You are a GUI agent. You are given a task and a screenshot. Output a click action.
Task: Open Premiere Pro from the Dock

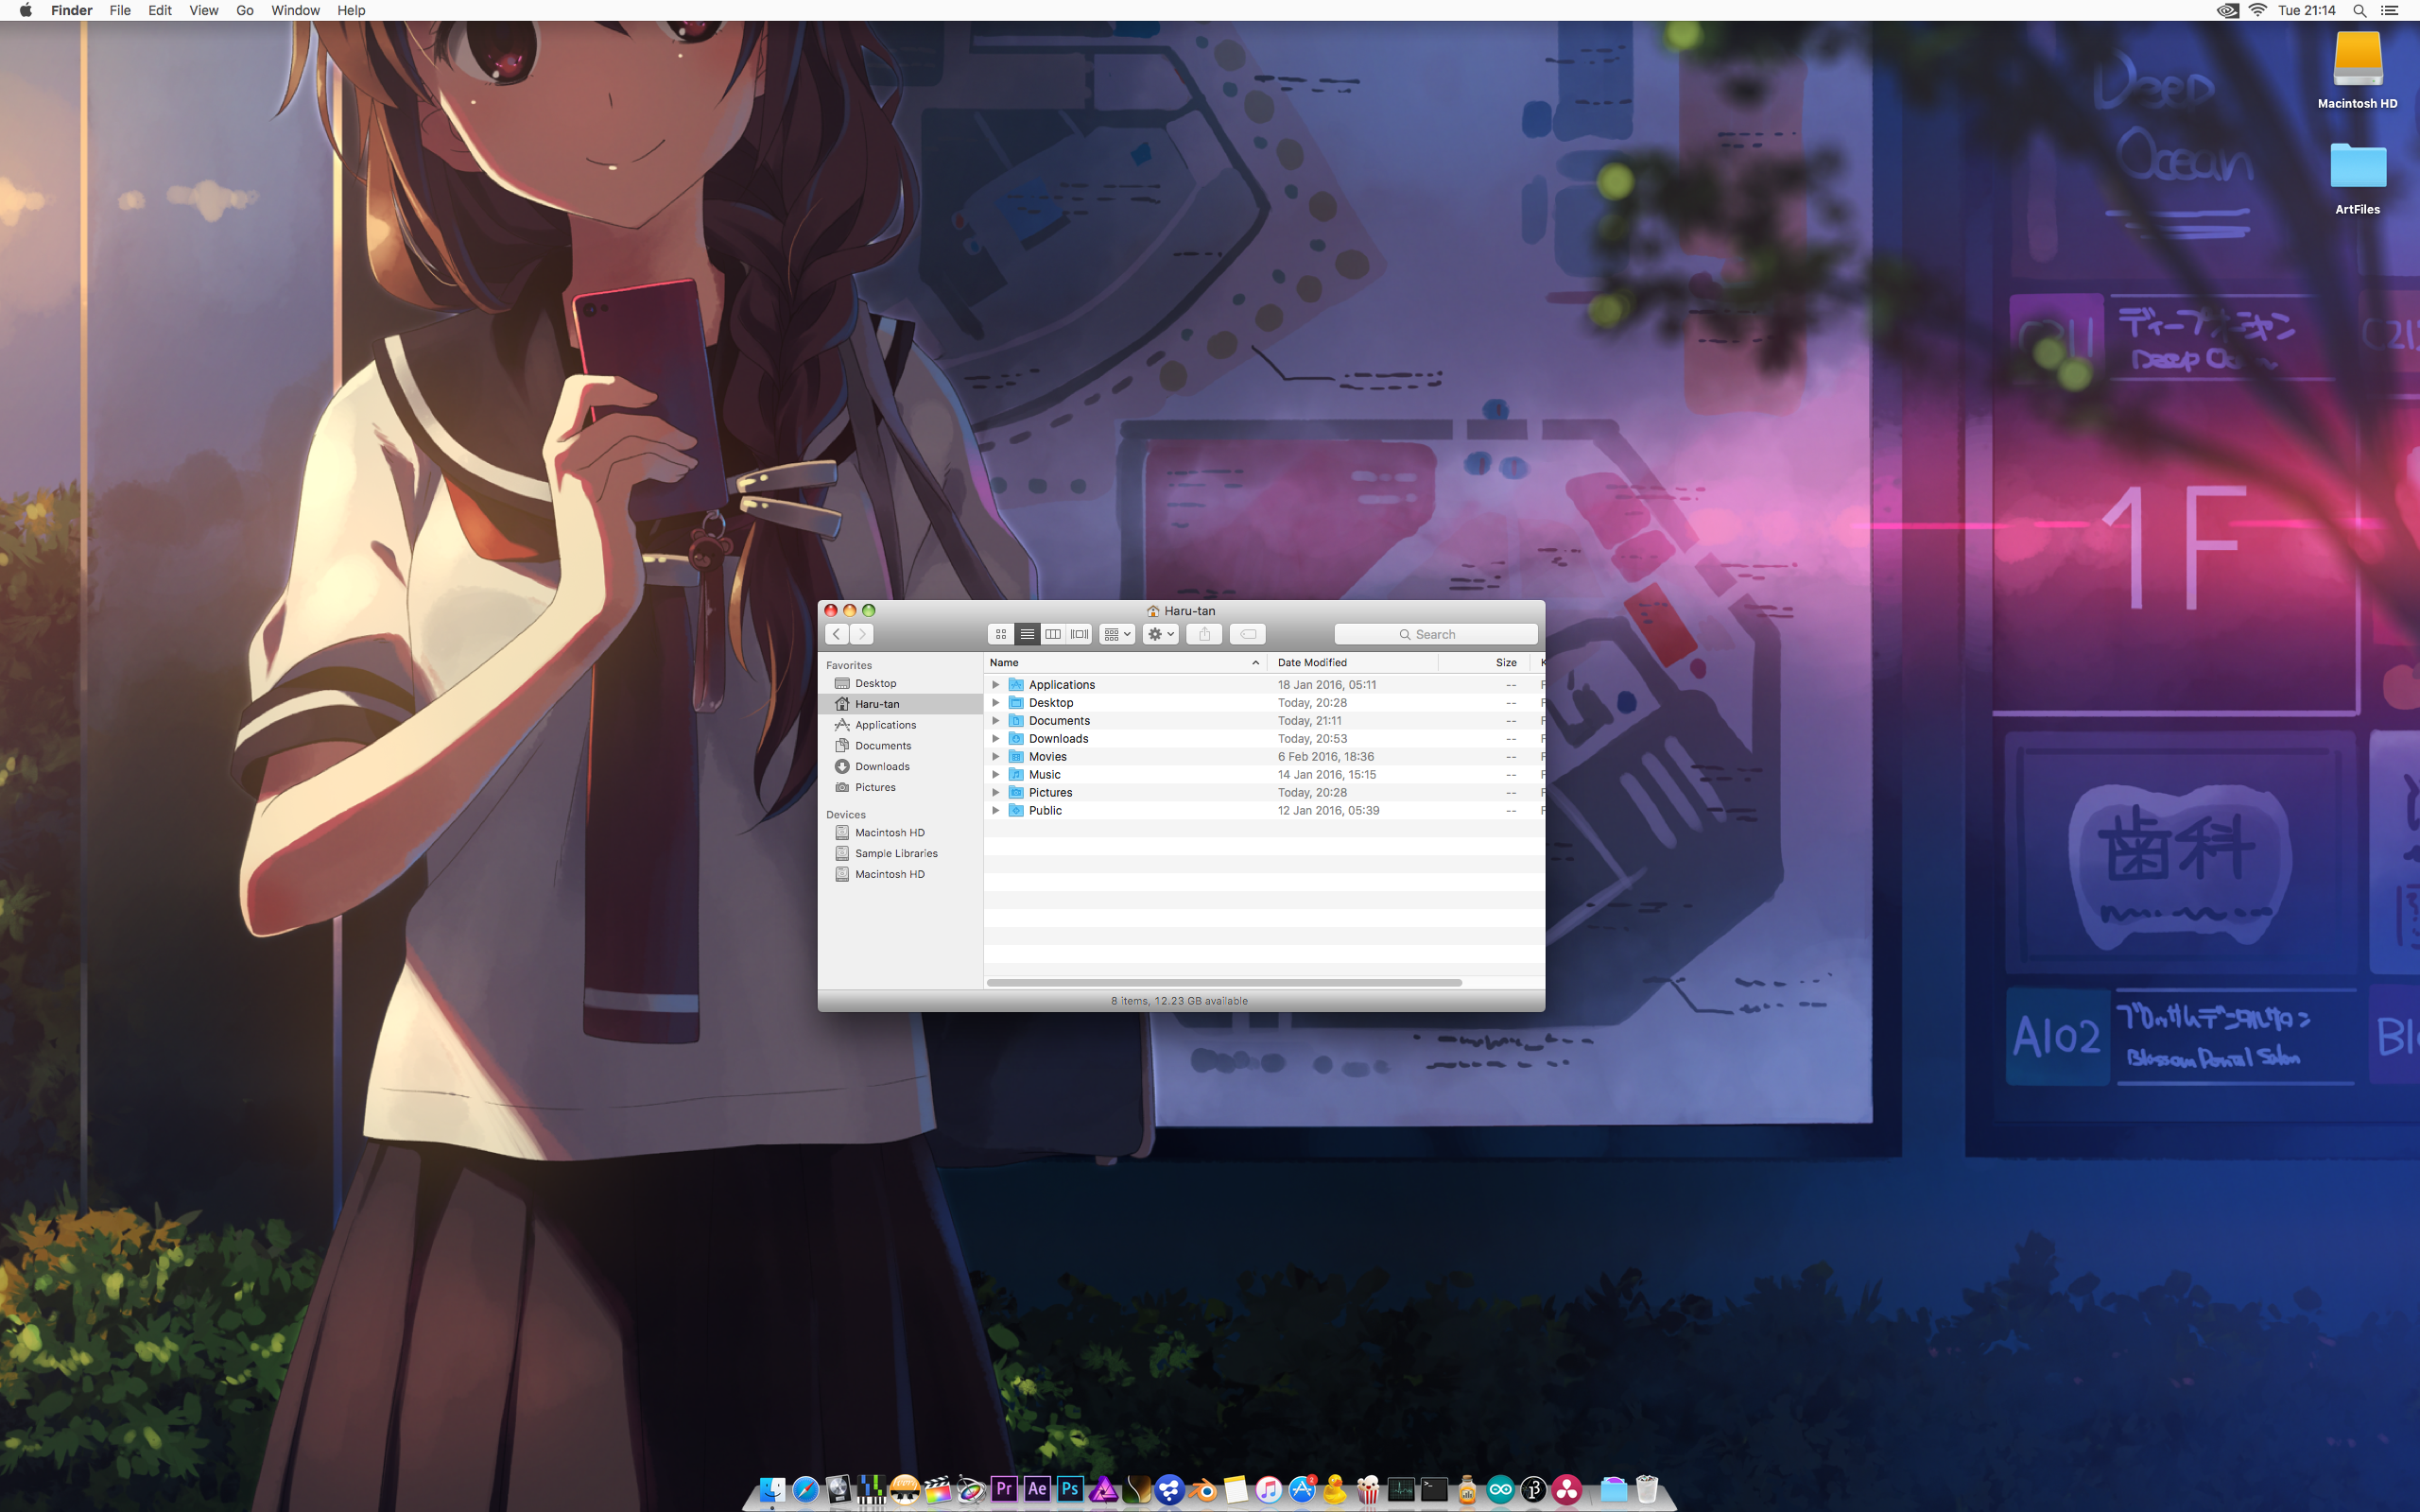point(1004,1489)
